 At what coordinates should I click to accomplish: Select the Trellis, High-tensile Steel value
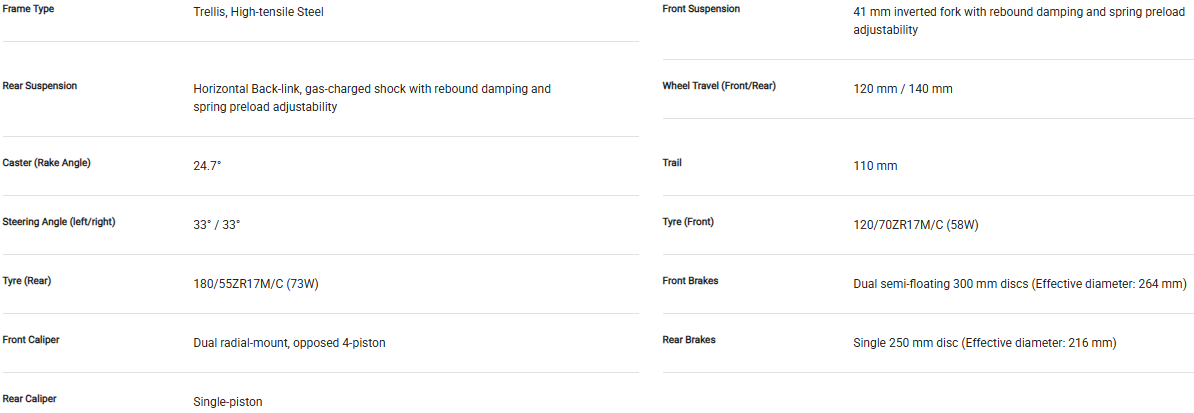pos(258,12)
